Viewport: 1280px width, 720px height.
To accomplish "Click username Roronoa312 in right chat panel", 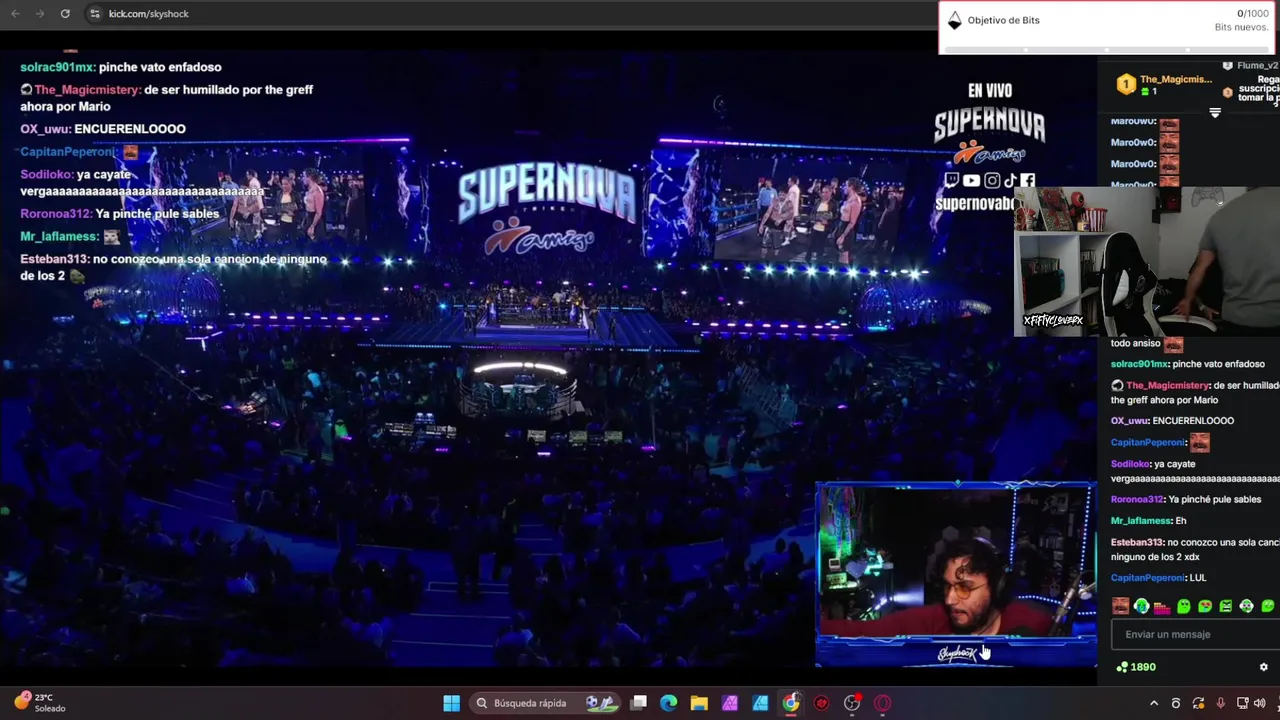I will [1138, 499].
